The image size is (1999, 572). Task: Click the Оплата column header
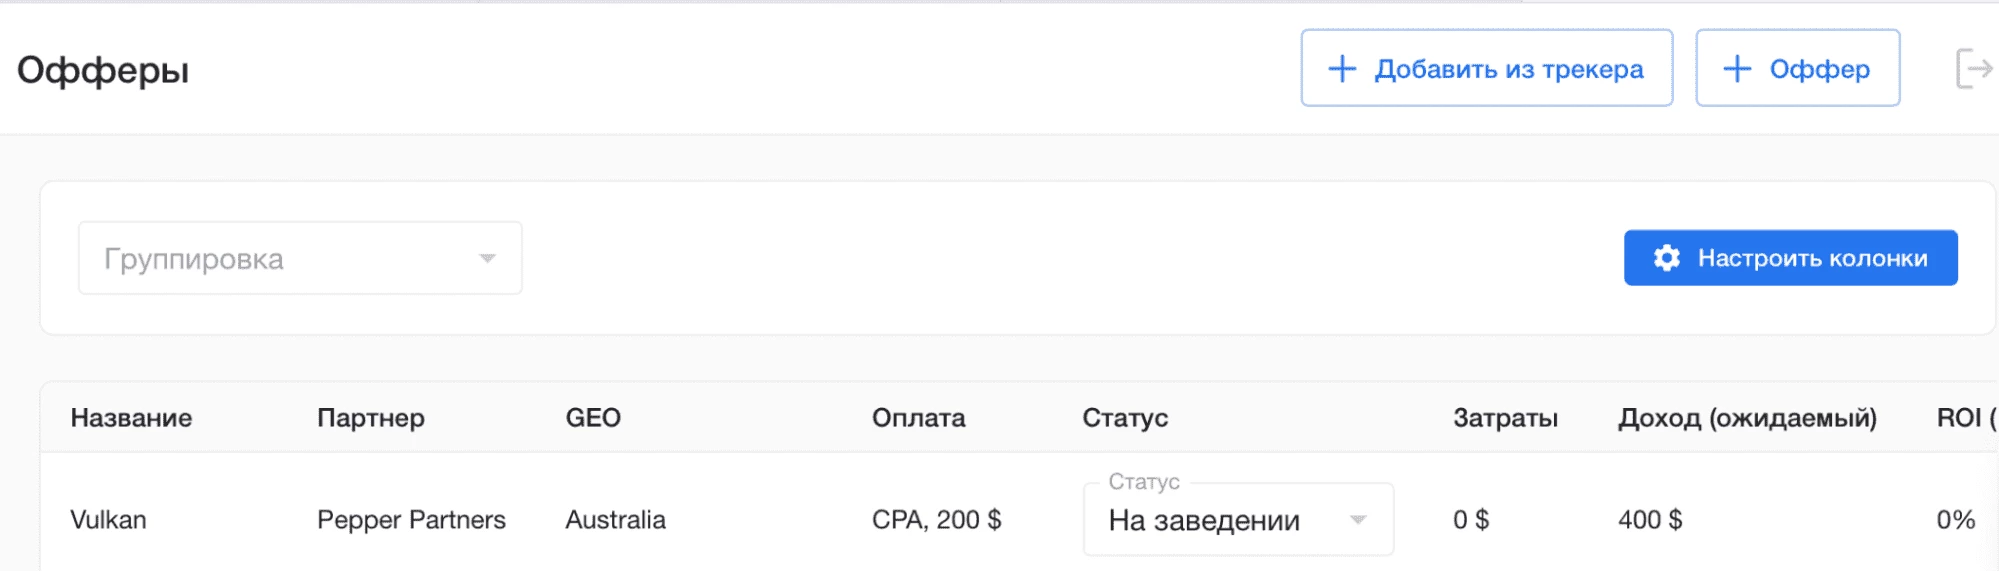[x=919, y=417]
